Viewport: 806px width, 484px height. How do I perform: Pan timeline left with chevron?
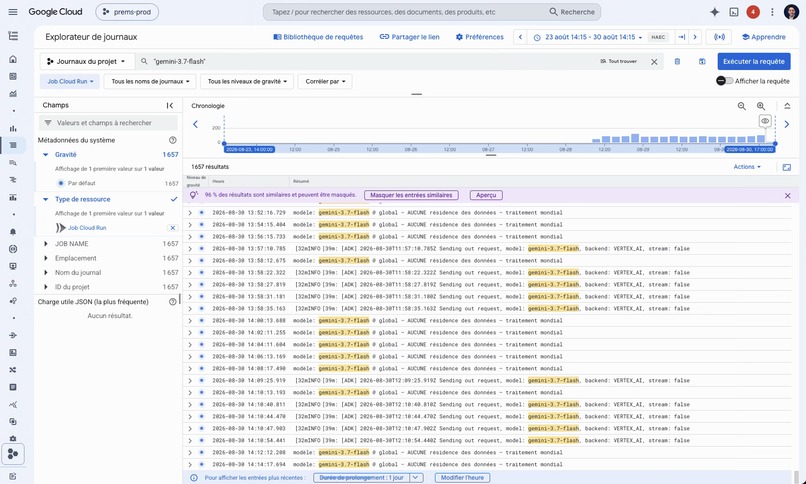pyautogui.click(x=195, y=124)
